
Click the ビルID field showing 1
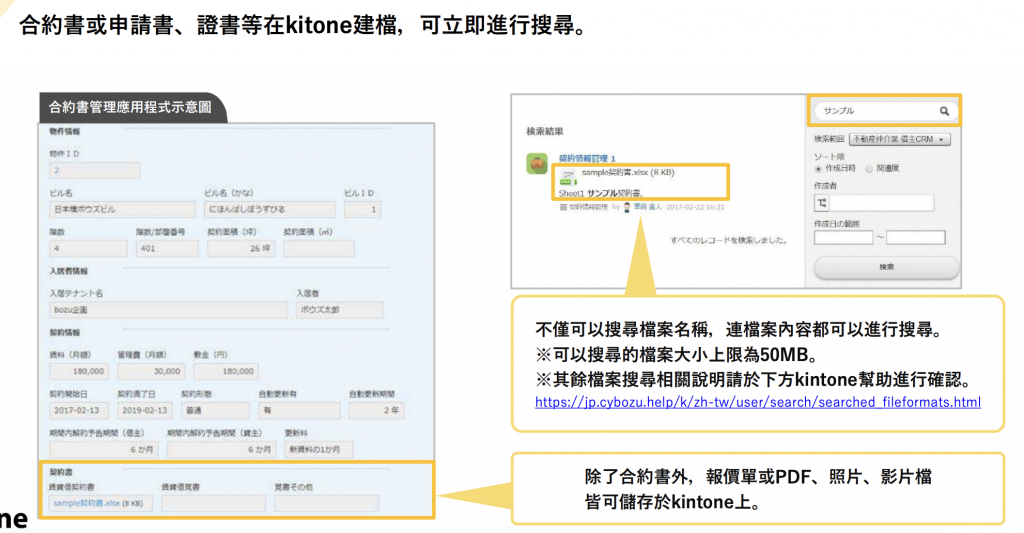pyautogui.click(x=362, y=210)
